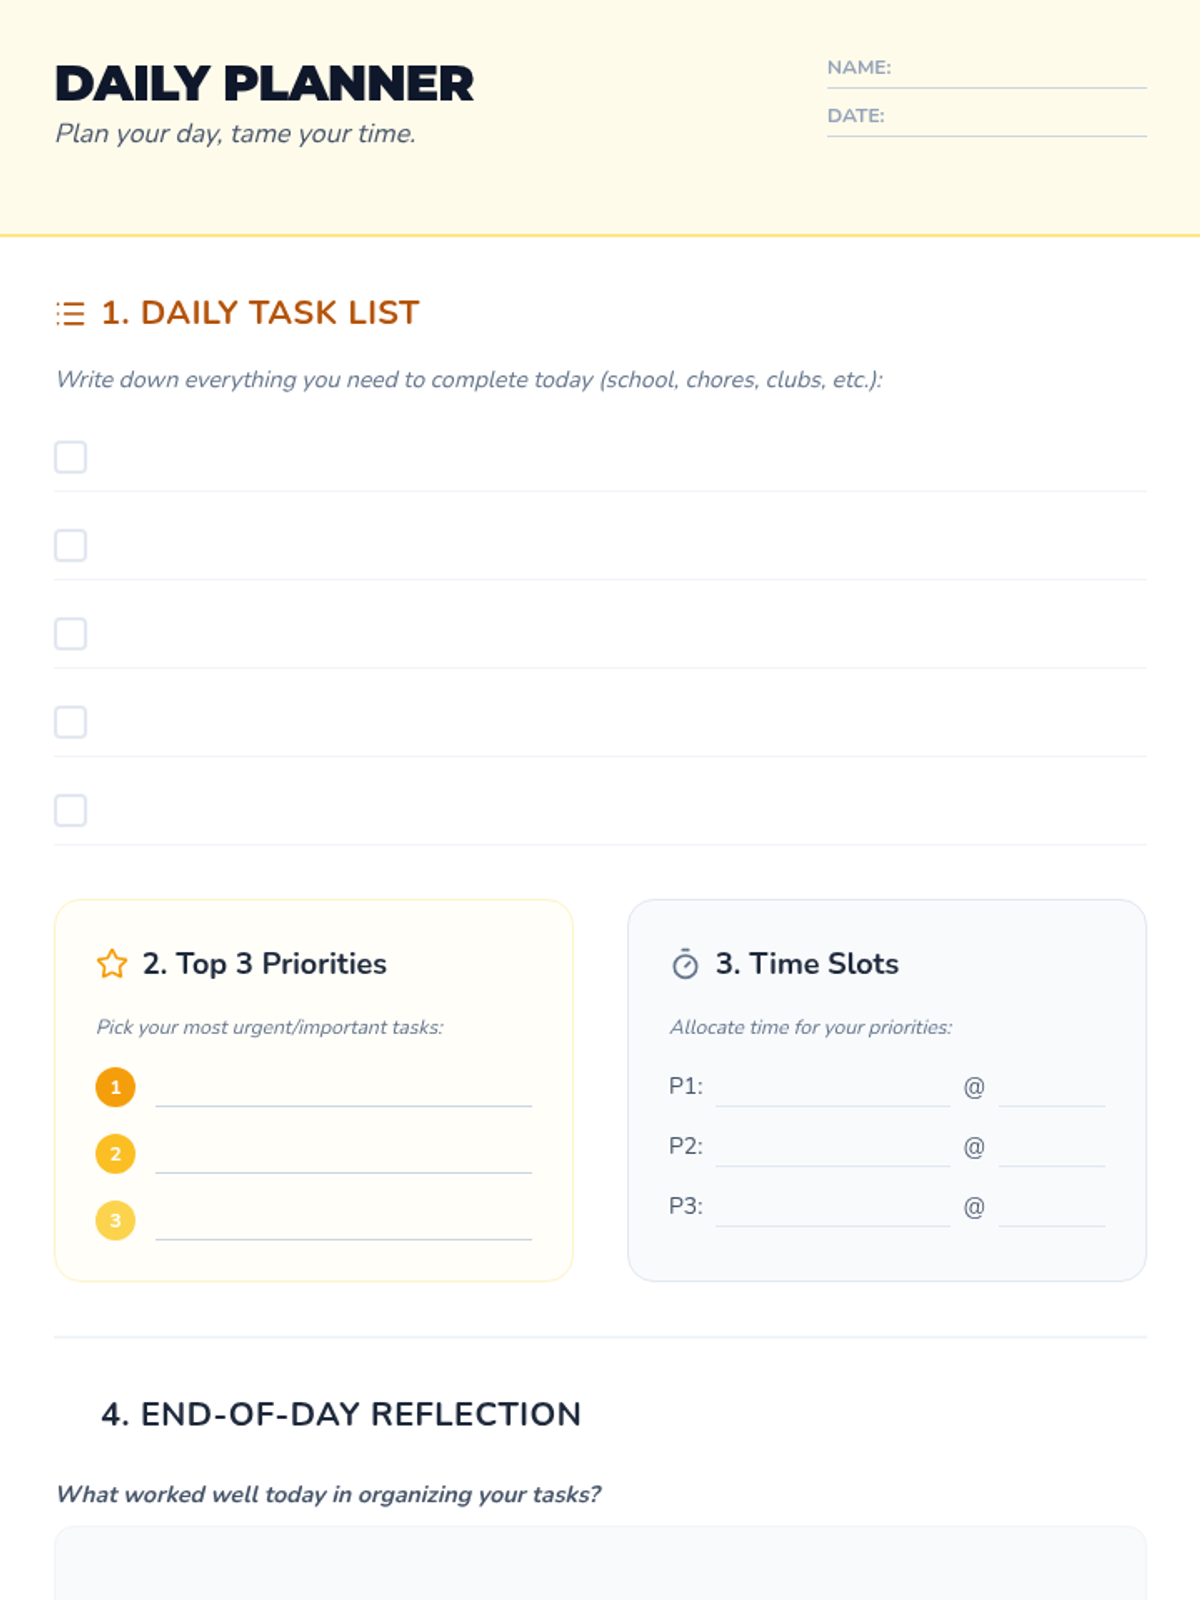Click the star icon next to Top 3 Priorities
Screen dimensions: 1200x1600
pyautogui.click(x=112, y=964)
